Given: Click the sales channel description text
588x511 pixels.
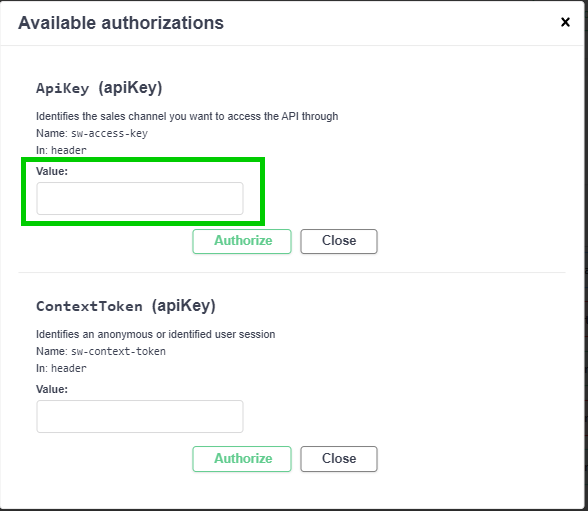Looking at the screenshot, I should tap(187, 116).
